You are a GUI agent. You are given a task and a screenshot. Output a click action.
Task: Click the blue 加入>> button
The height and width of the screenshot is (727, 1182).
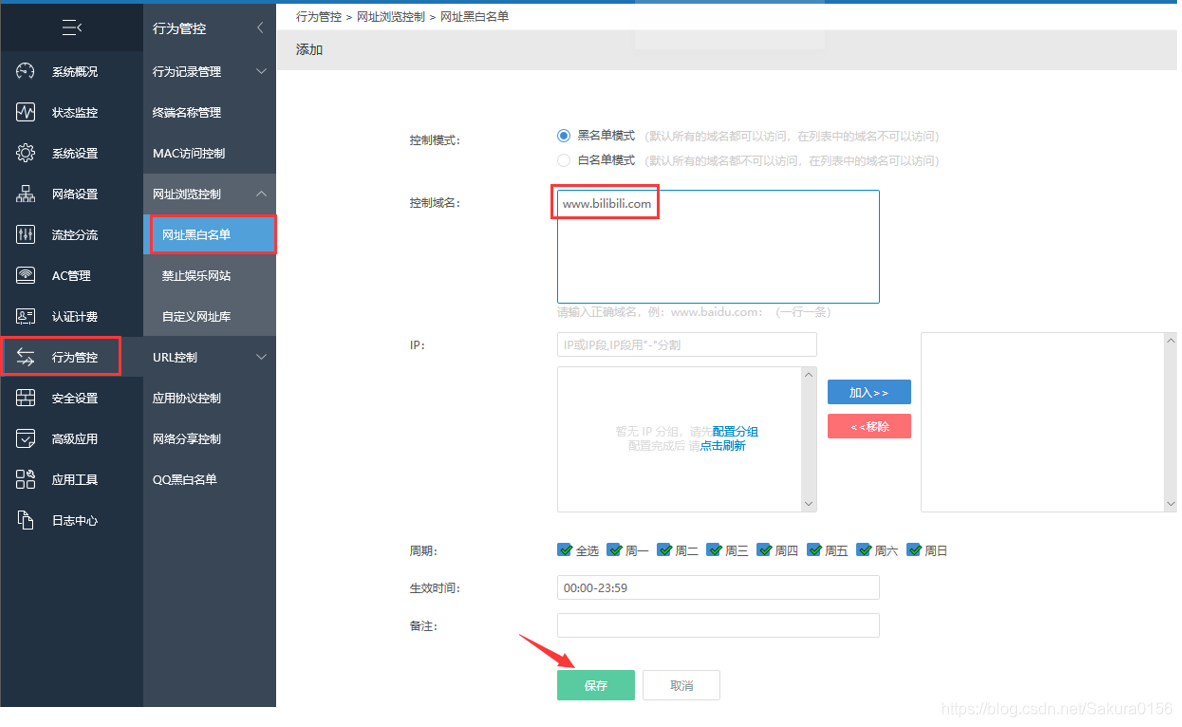[869, 392]
